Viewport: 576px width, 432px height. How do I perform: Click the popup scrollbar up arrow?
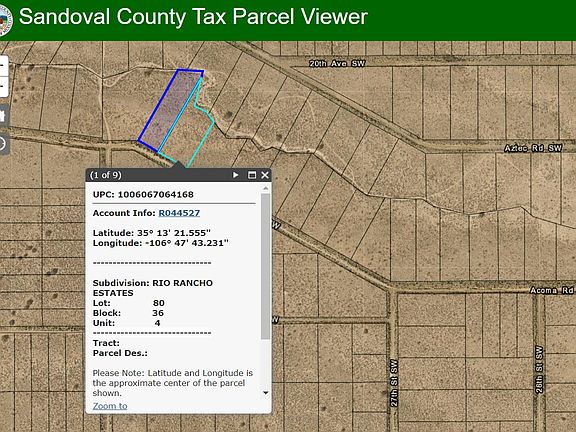pyautogui.click(x=266, y=188)
